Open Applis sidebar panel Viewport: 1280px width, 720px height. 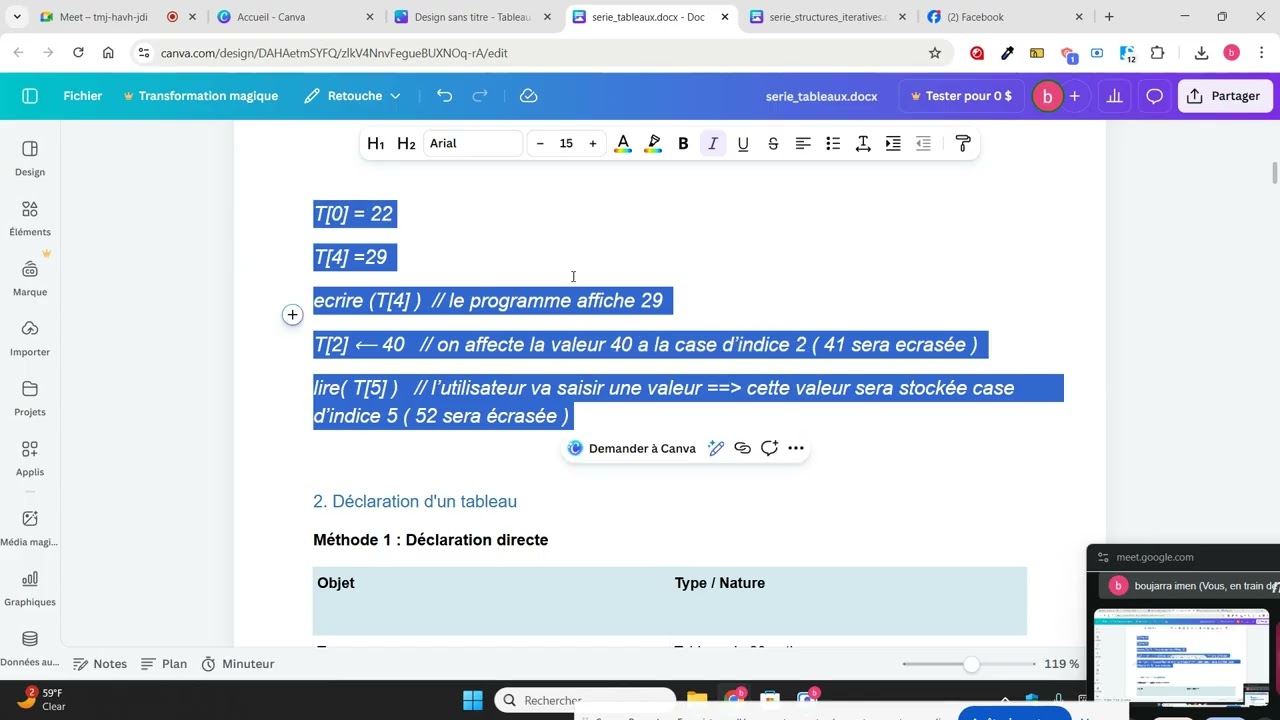[x=30, y=458]
